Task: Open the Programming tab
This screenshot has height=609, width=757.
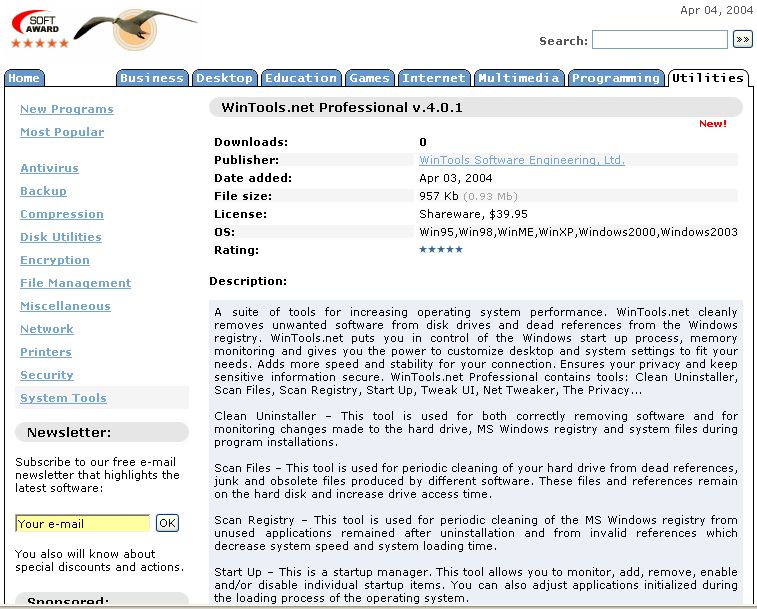Action: click(616, 78)
